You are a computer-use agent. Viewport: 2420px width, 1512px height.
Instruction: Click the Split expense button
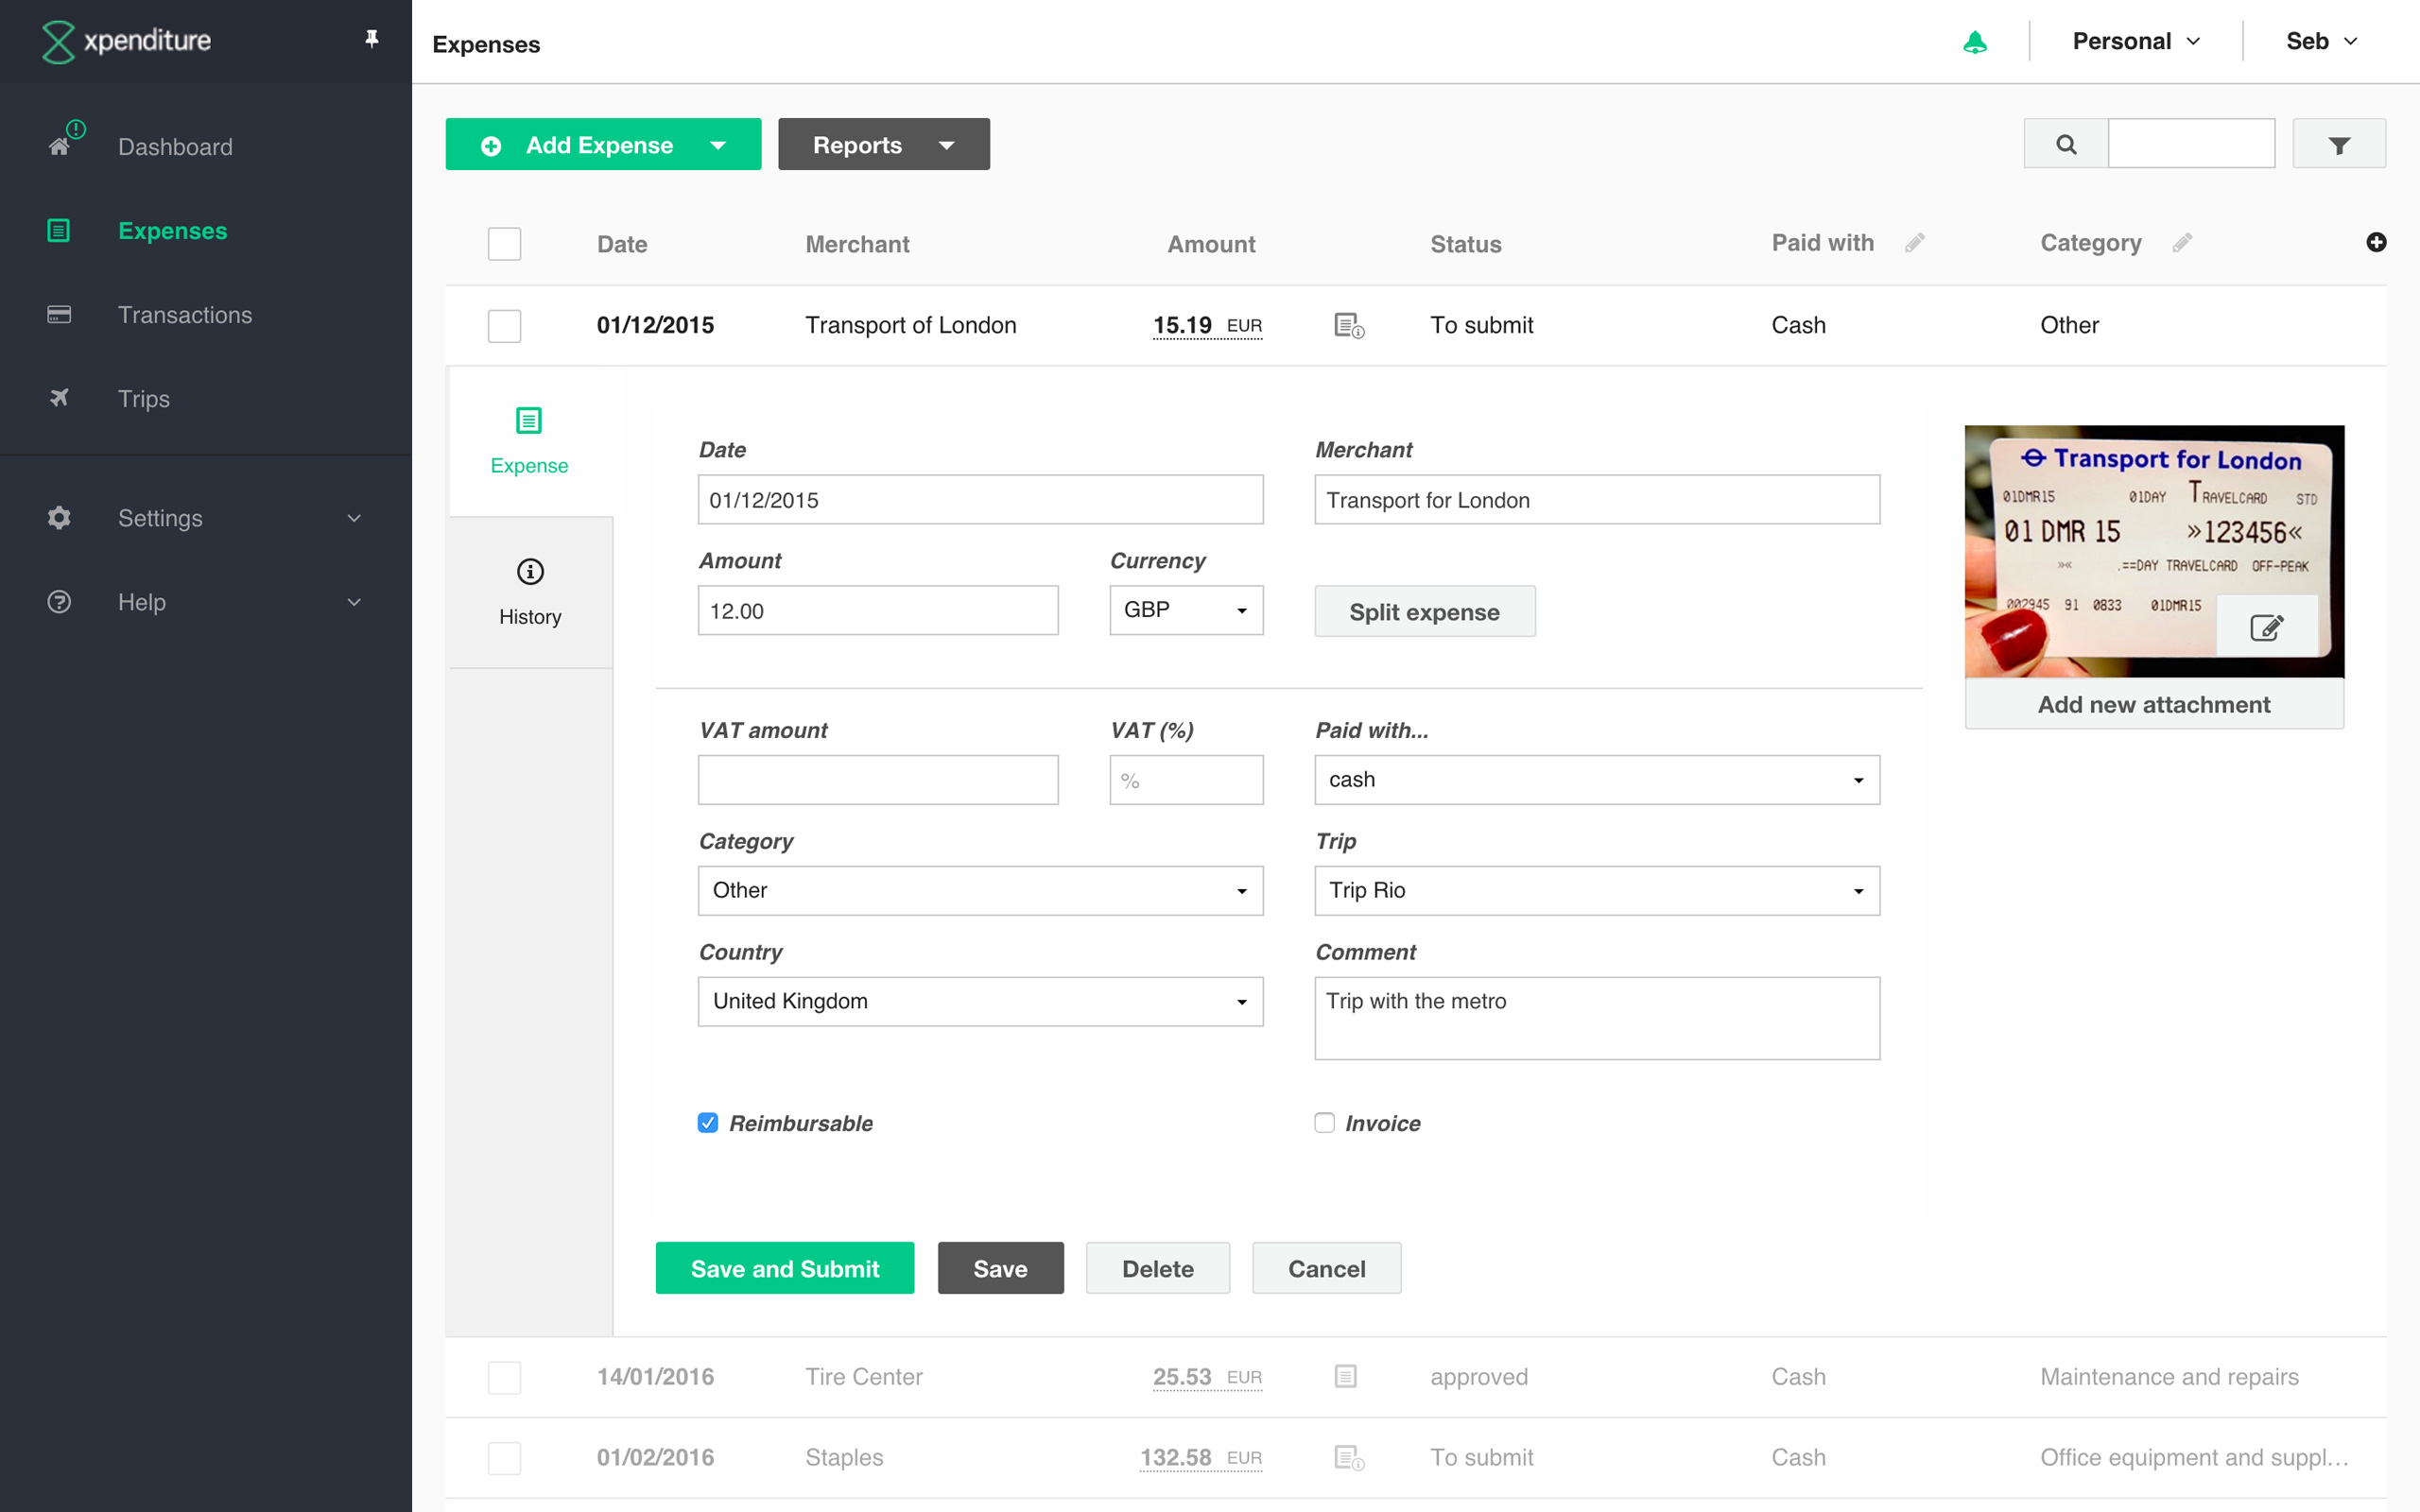pos(1424,612)
